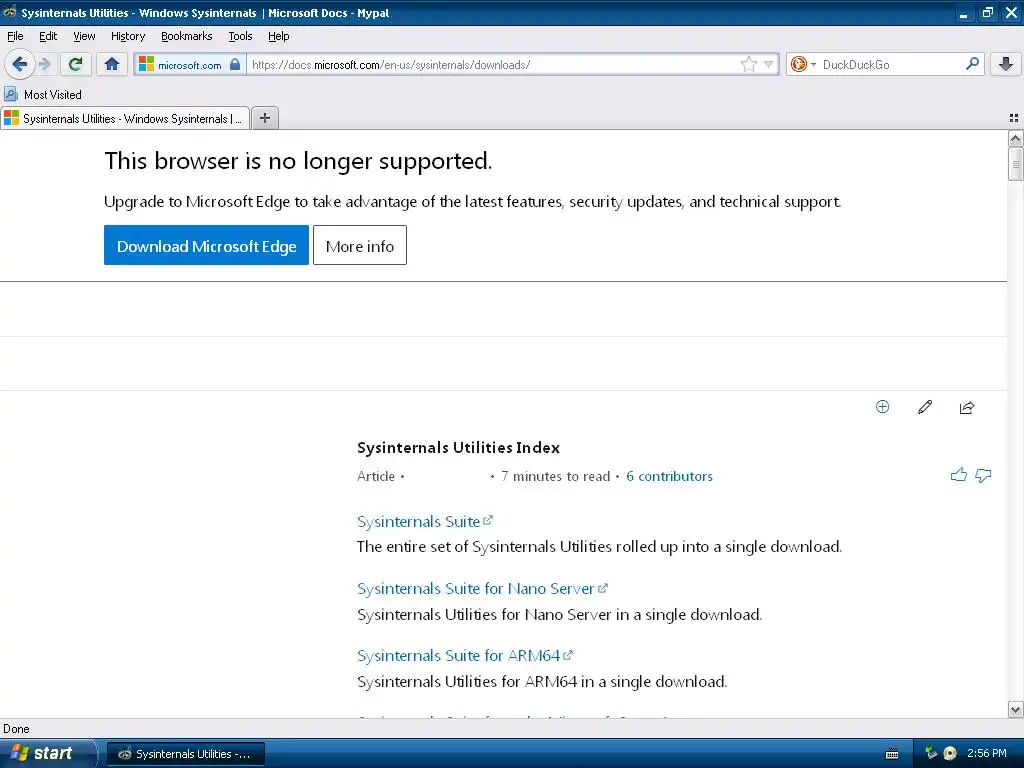Open the Downloads arrow button
Viewport: 1024px width, 768px height.
click(x=1006, y=64)
